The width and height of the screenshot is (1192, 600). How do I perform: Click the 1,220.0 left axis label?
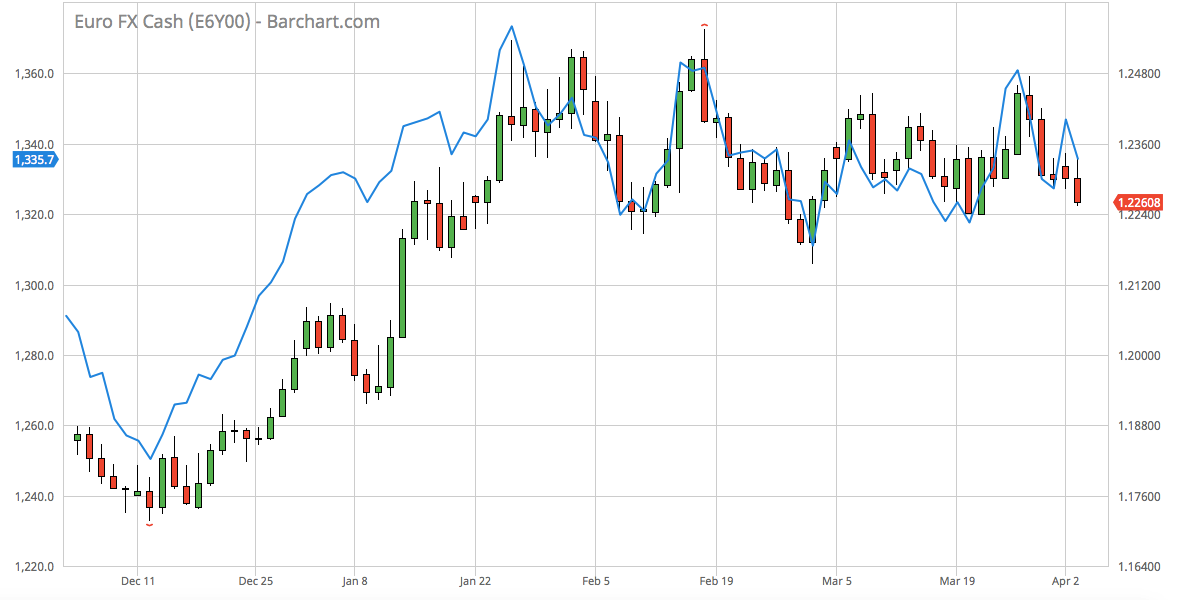[x=35, y=567]
